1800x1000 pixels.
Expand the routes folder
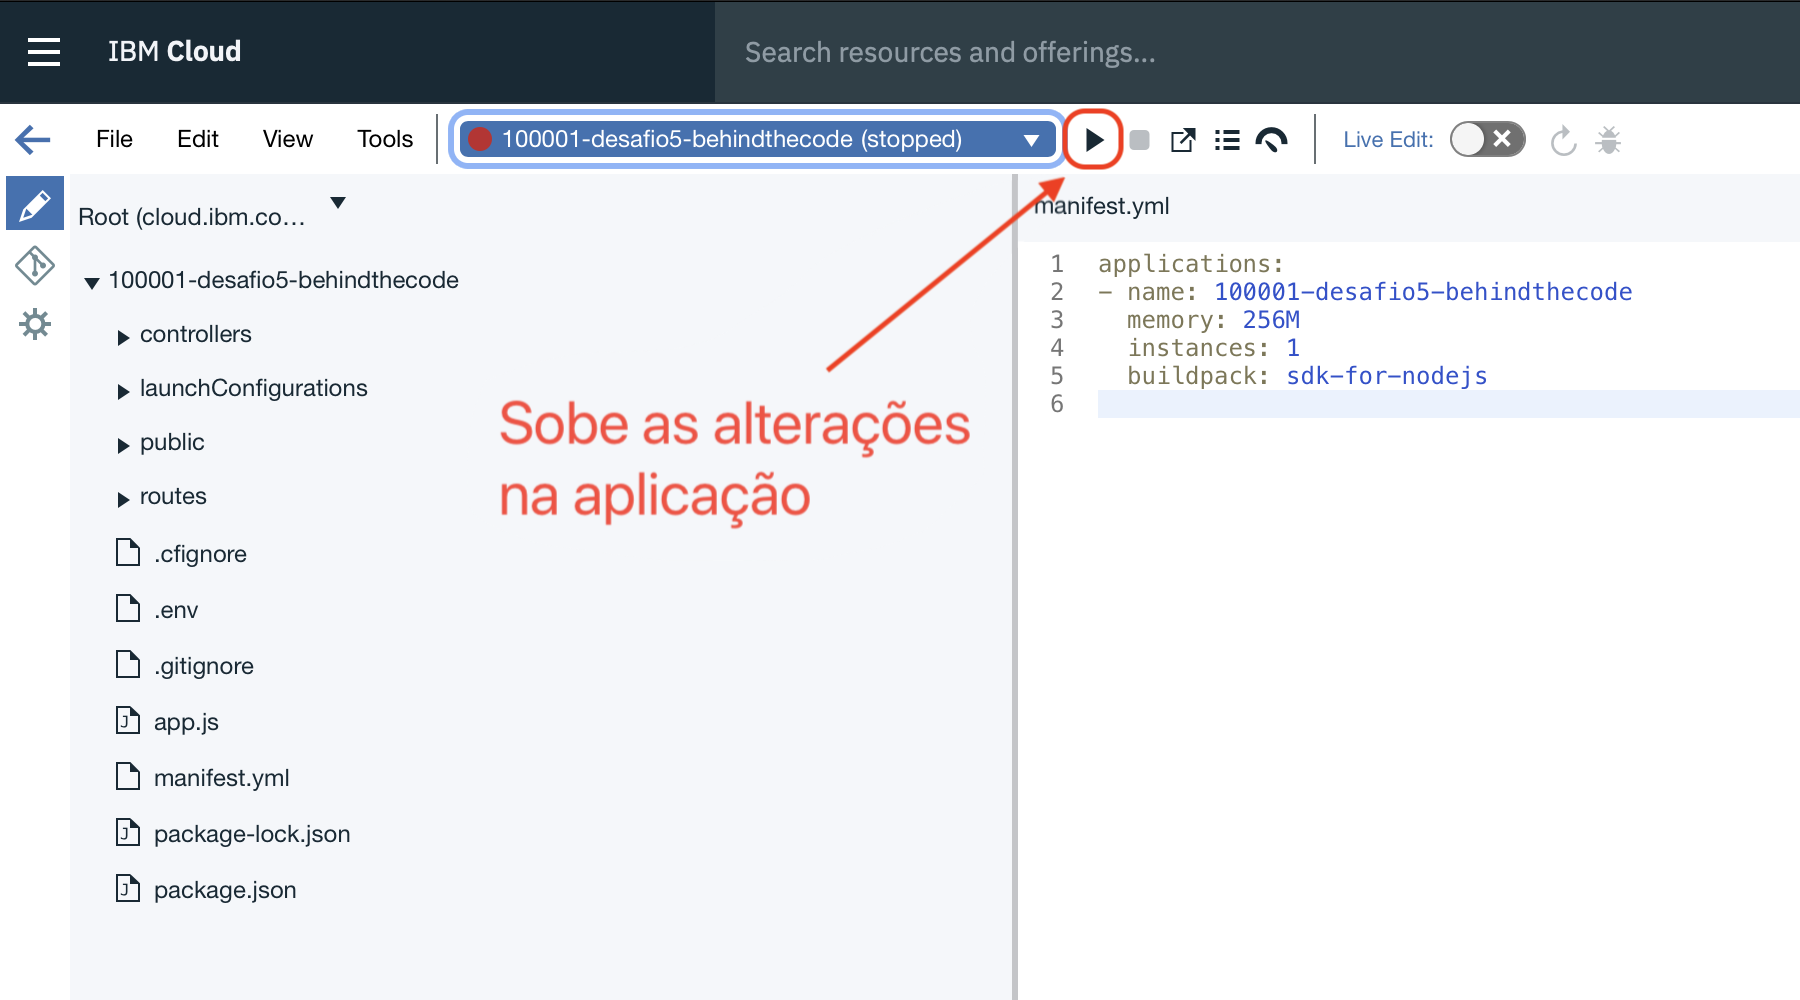coord(123,500)
